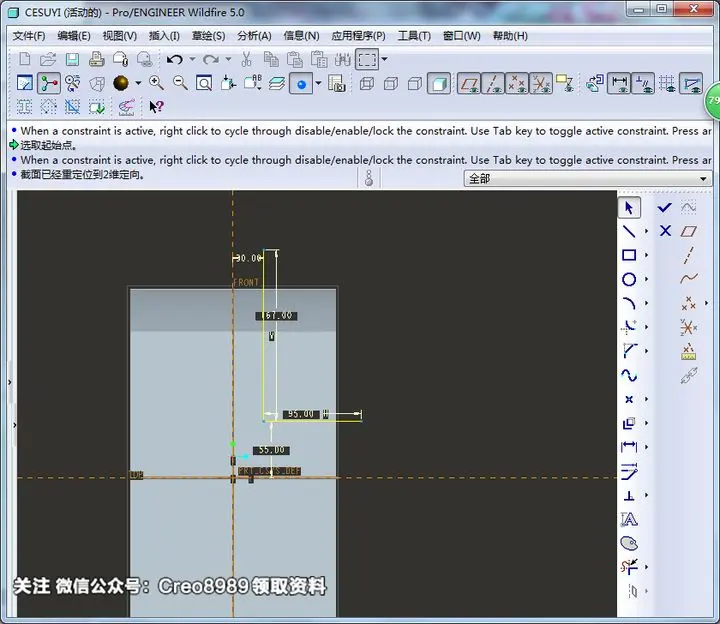Select the Arc sketch tool
Image resolution: width=720 pixels, height=624 pixels.
(629, 303)
